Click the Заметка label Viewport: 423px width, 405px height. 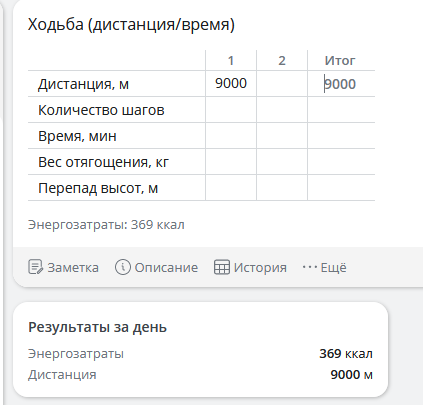tap(73, 268)
